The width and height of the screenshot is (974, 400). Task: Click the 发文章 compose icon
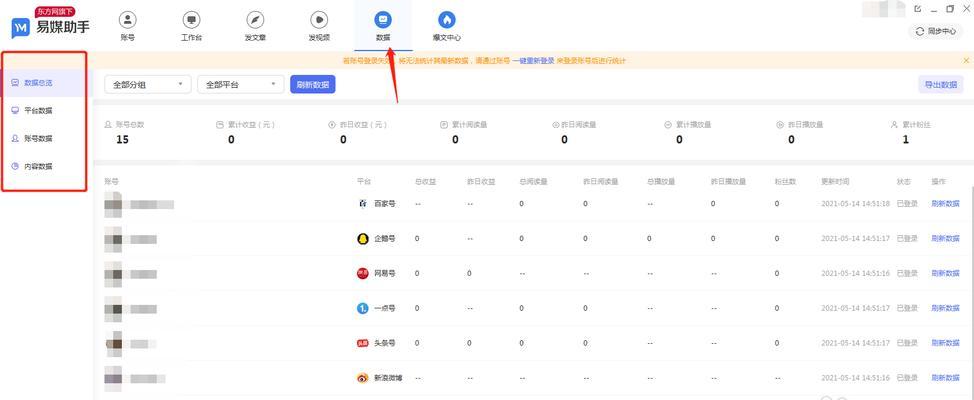(255, 20)
